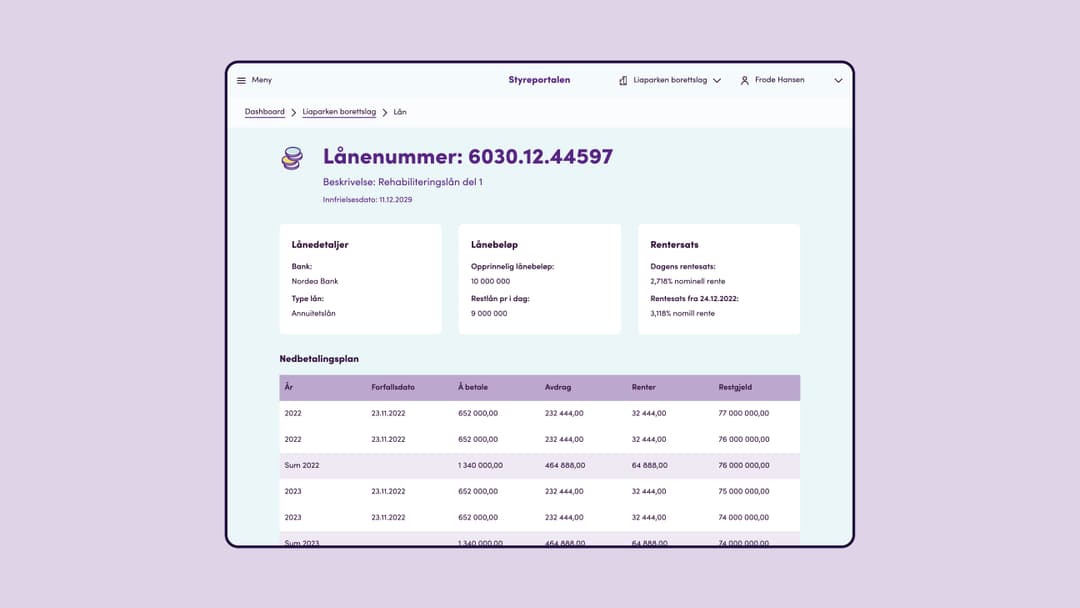This screenshot has height=608, width=1080.
Task: Click the Restgjeld column header
Action: (735, 387)
